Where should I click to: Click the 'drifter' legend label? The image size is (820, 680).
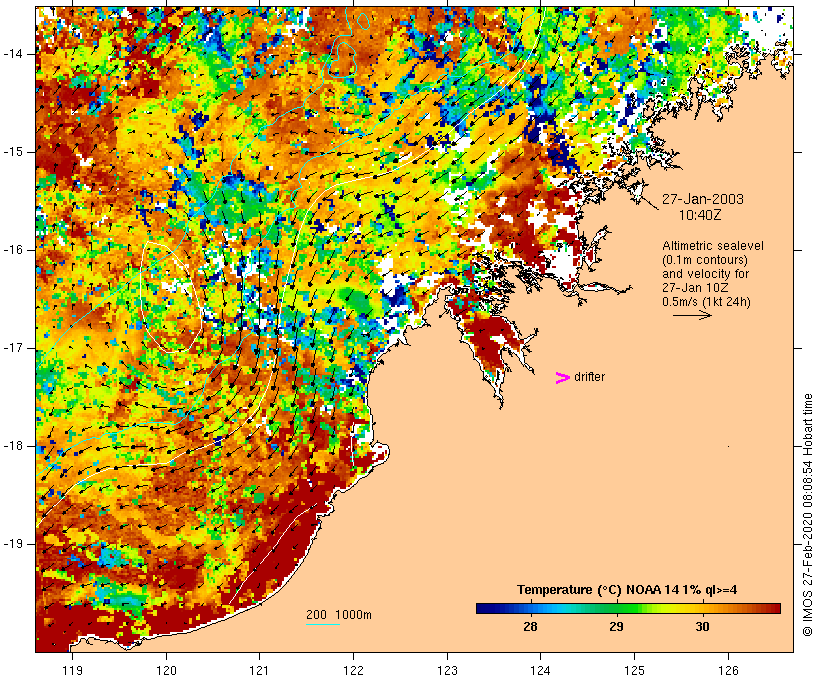(x=589, y=377)
